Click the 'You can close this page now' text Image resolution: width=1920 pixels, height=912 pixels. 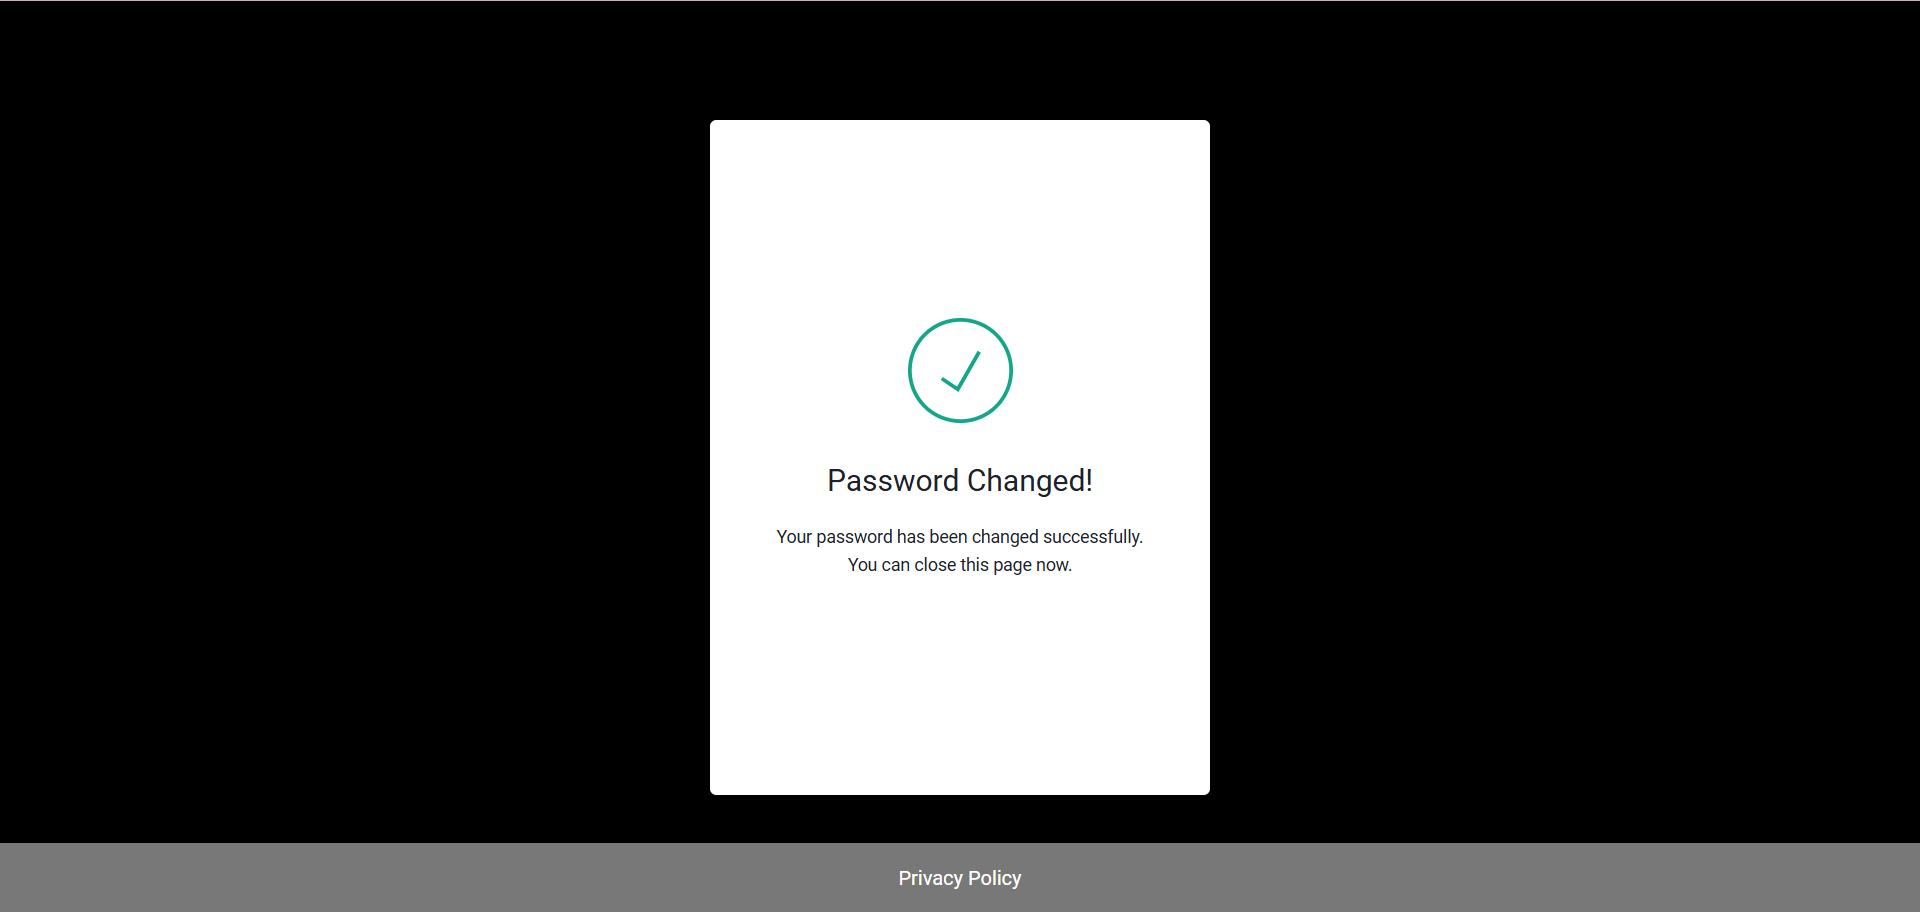(x=960, y=565)
